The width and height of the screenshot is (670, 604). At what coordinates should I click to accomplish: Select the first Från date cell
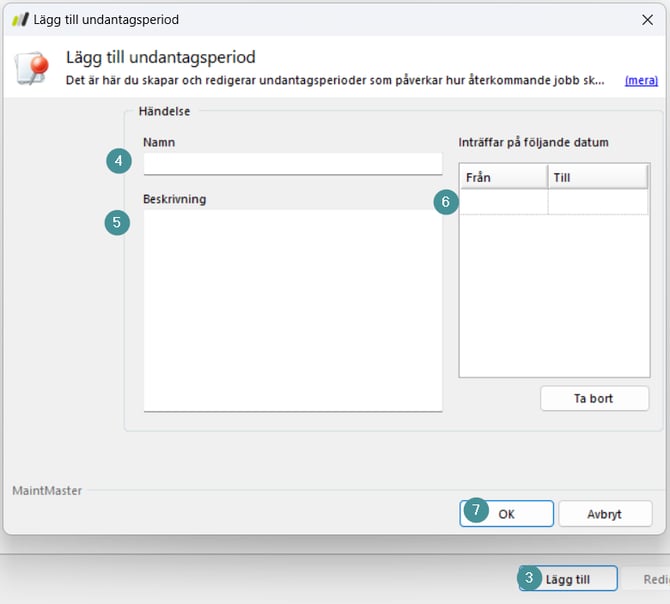pyautogui.click(x=503, y=201)
